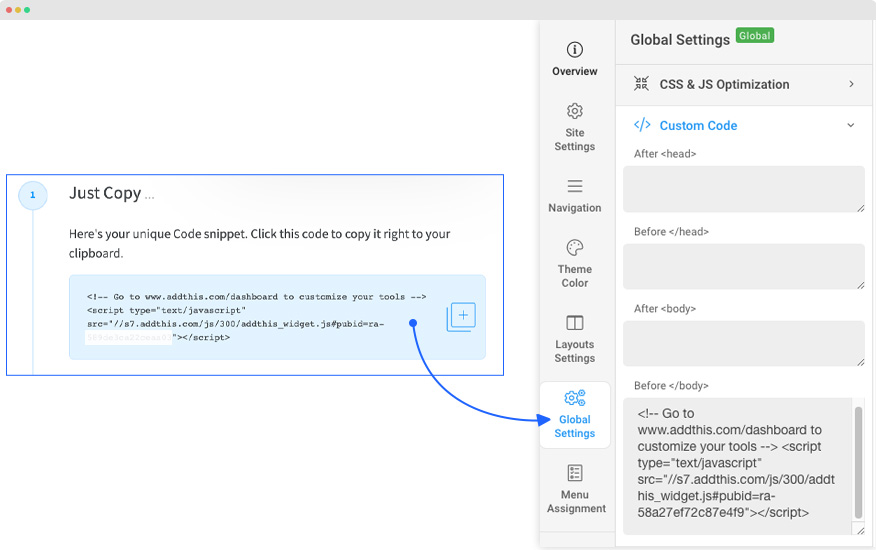The image size is (876, 550).
Task: Open Layouts Settings columns icon
Action: coord(574,323)
